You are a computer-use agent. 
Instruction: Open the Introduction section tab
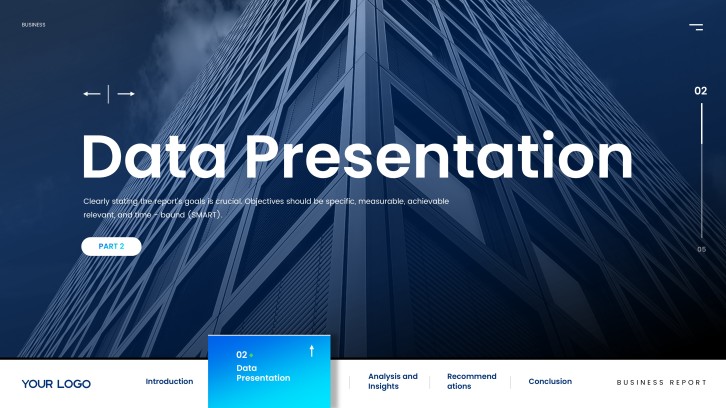(x=169, y=382)
